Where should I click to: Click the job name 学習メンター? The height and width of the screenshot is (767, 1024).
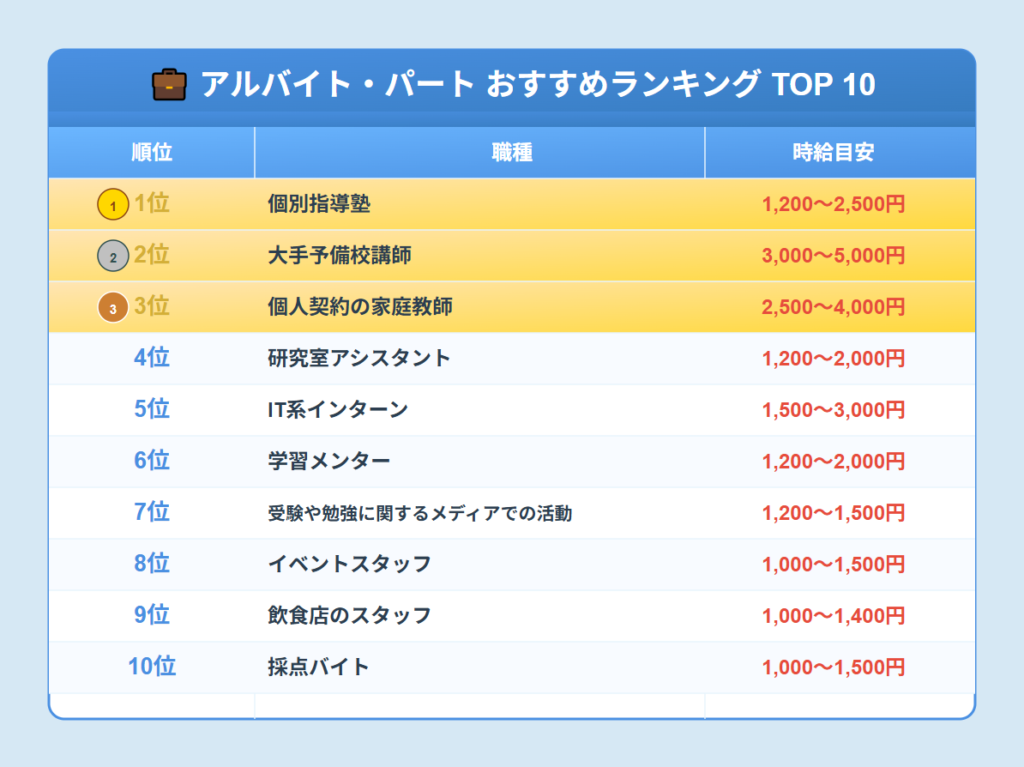click(329, 461)
